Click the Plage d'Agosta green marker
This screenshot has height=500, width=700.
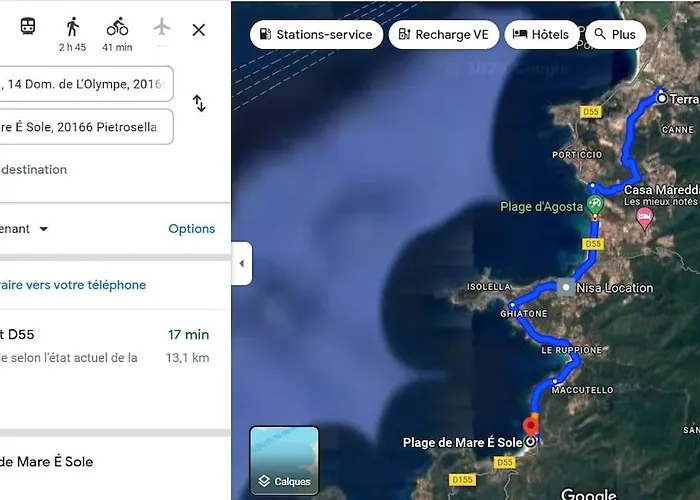[x=595, y=204]
